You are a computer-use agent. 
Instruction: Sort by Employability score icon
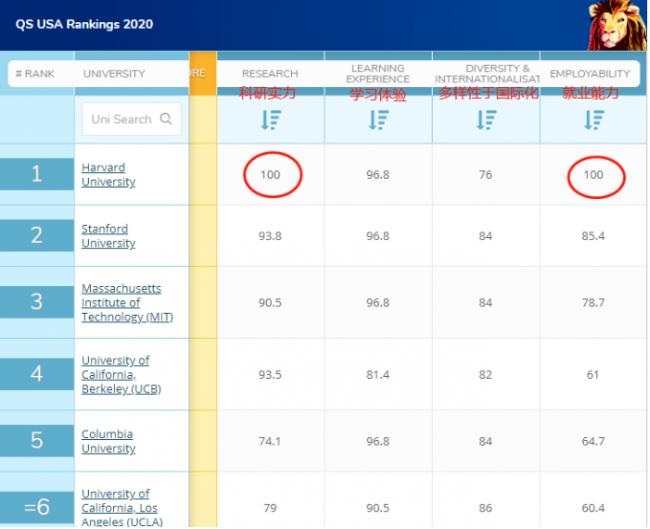point(594,120)
